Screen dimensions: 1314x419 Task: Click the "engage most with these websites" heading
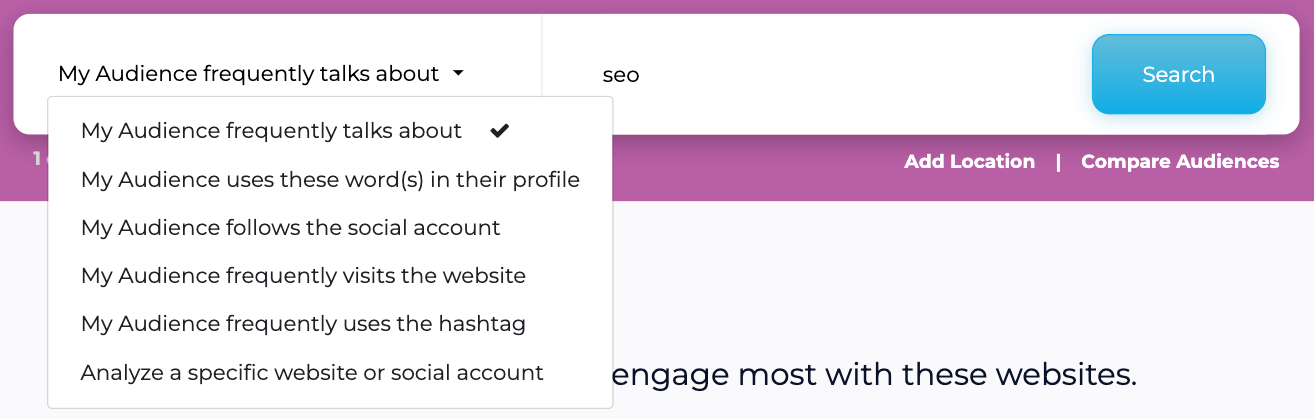tap(872, 375)
